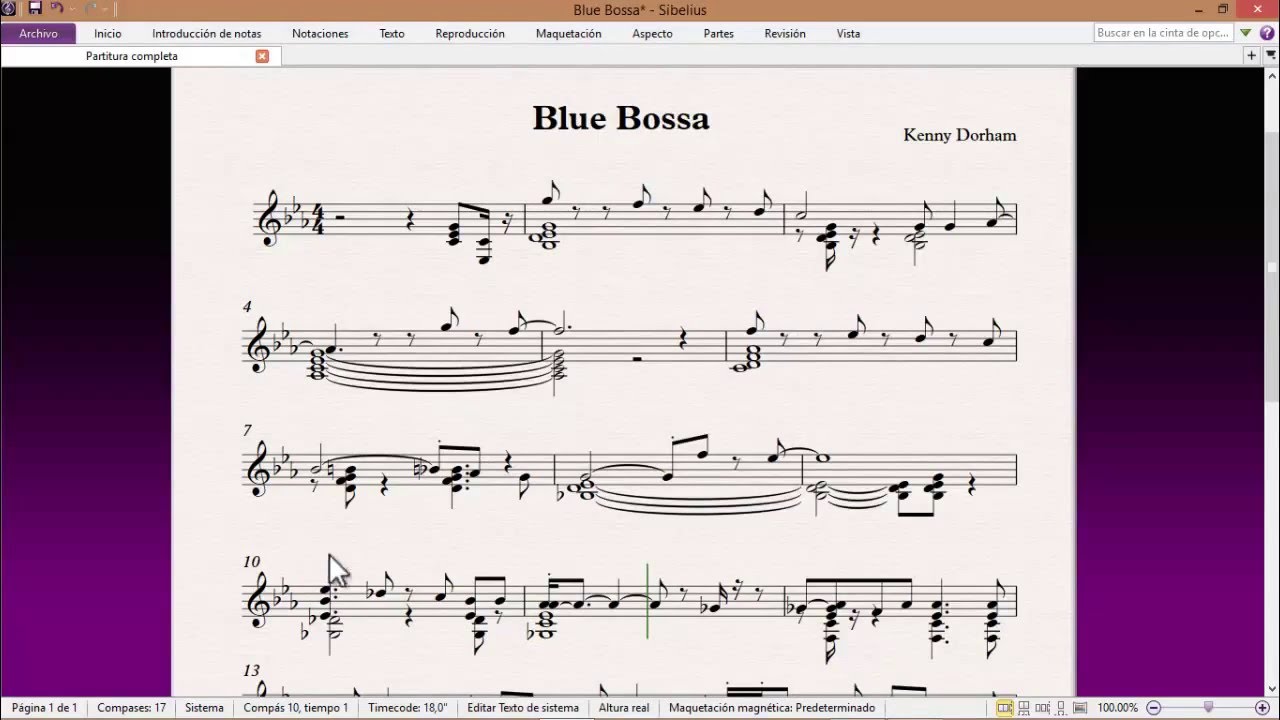Click the Compás 10, tiempo 1 status entry

[x=296, y=708]
